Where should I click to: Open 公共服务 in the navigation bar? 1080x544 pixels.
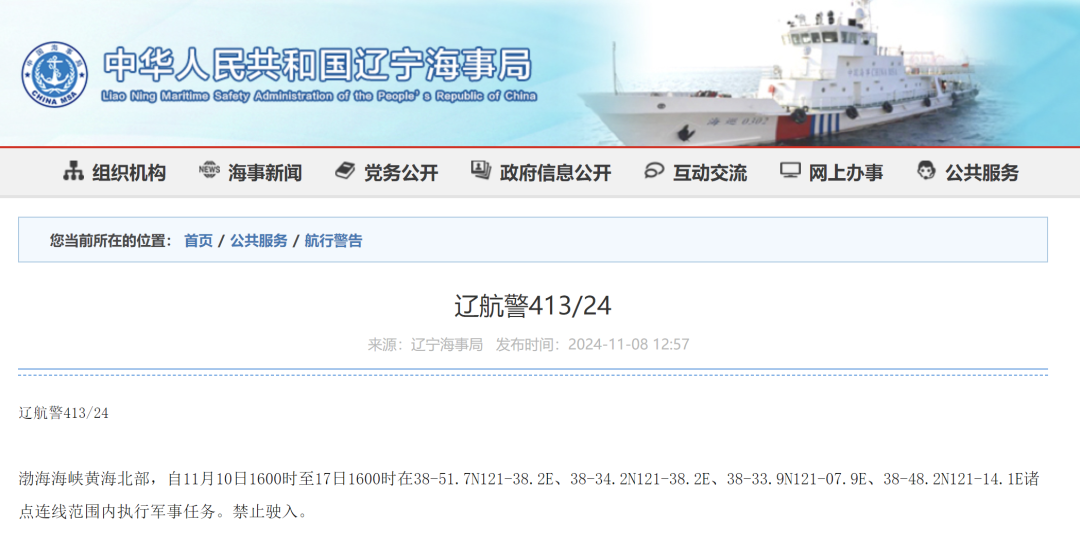point(982,173)
